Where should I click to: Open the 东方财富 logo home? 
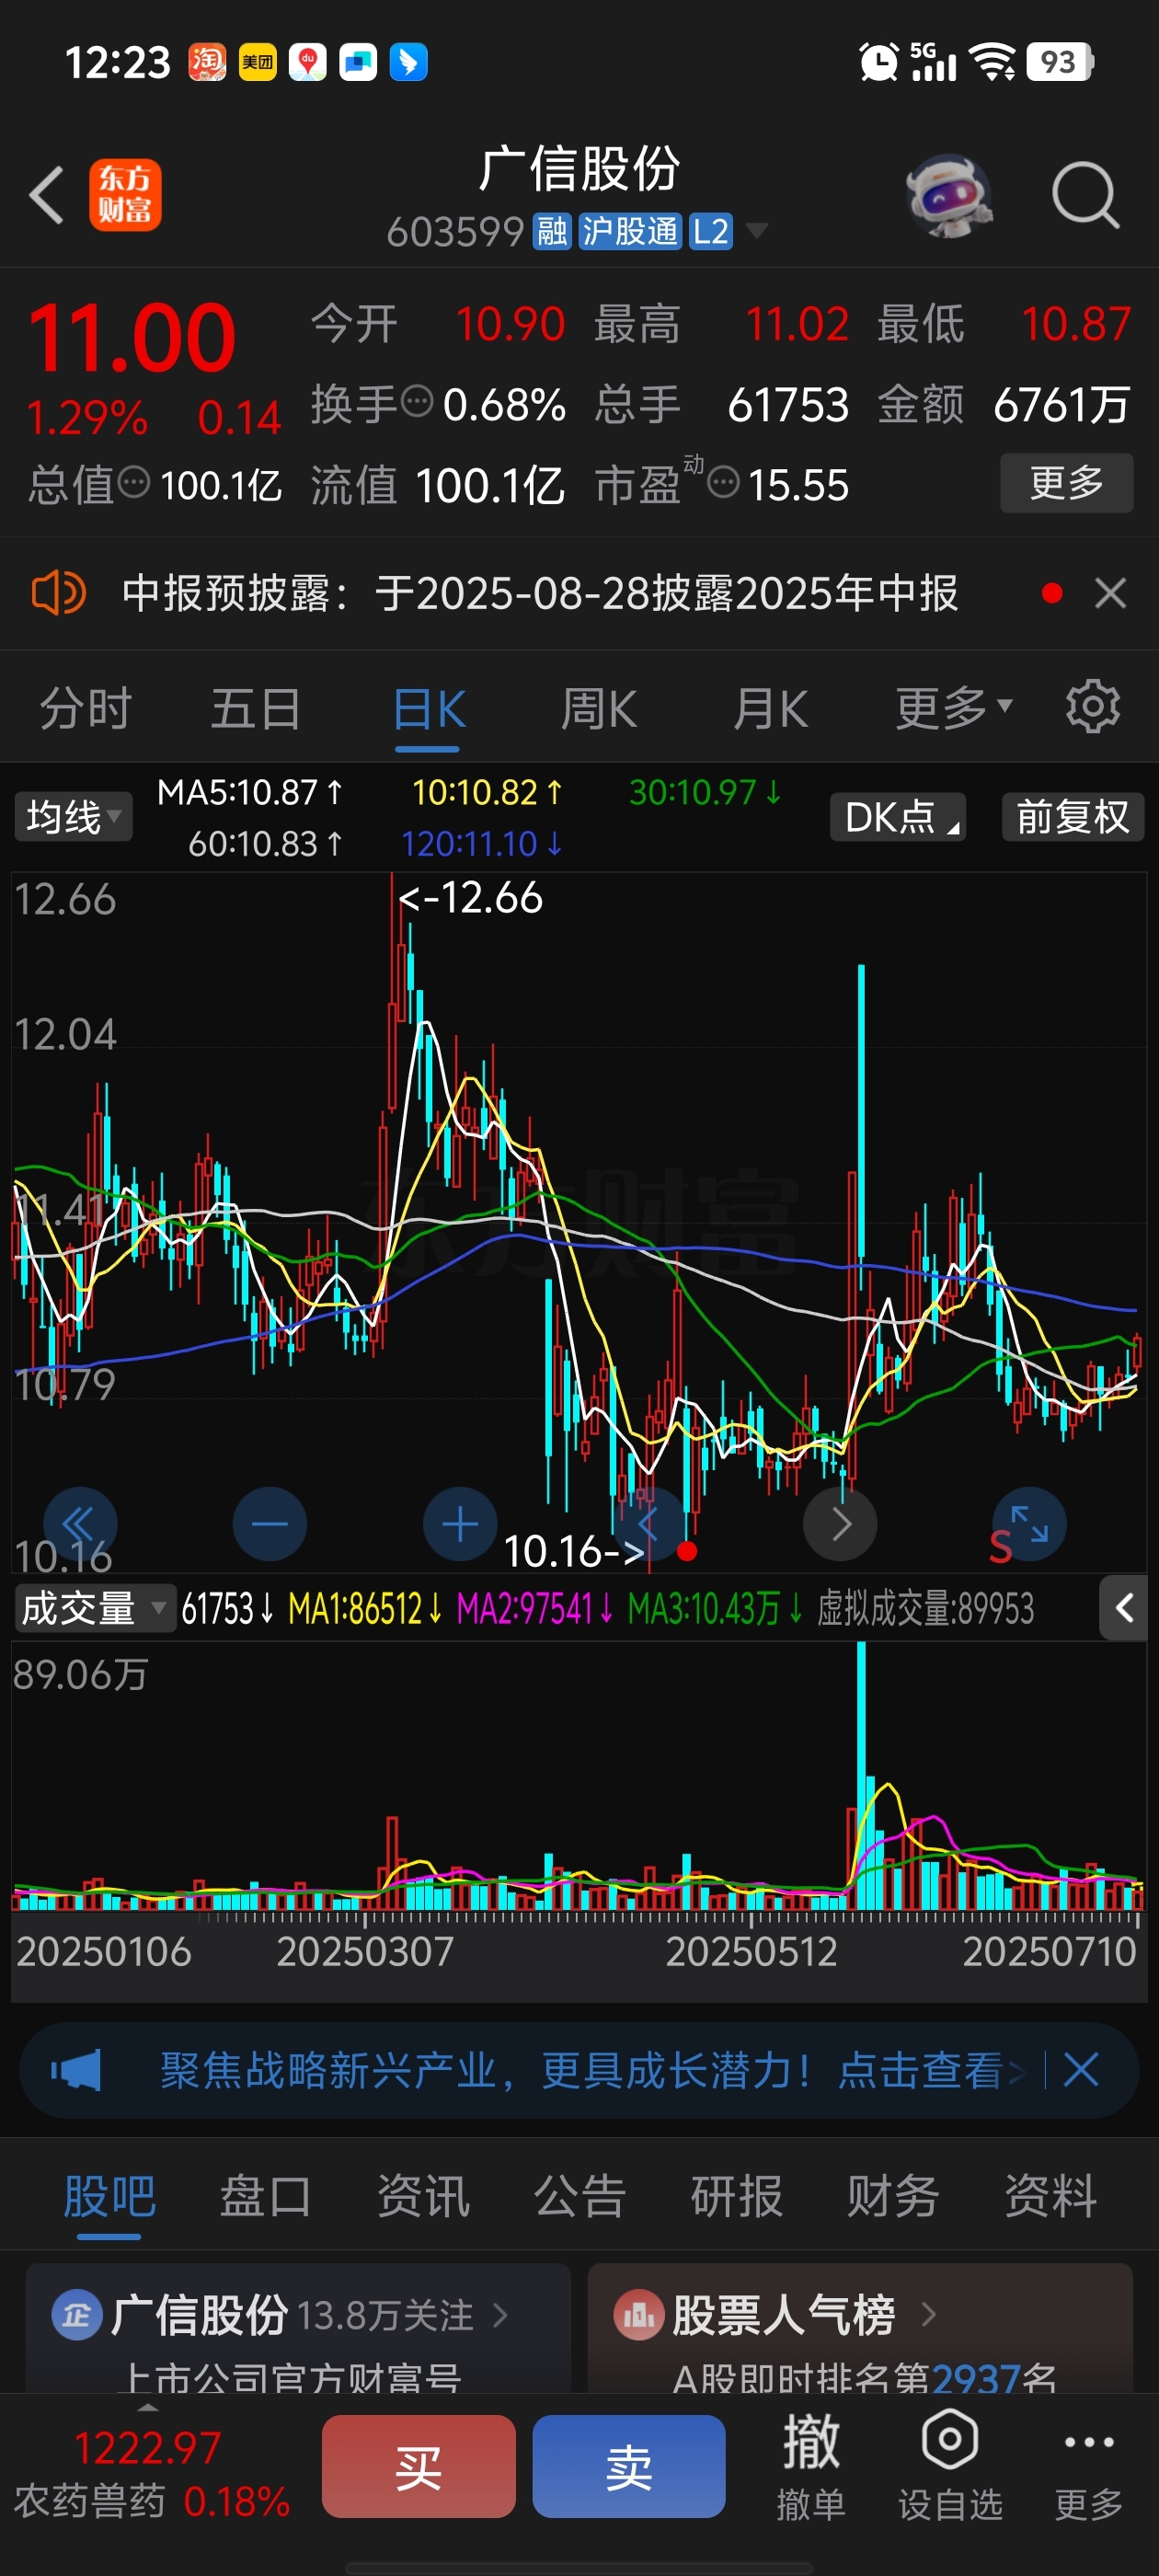(x=125, y=195)
